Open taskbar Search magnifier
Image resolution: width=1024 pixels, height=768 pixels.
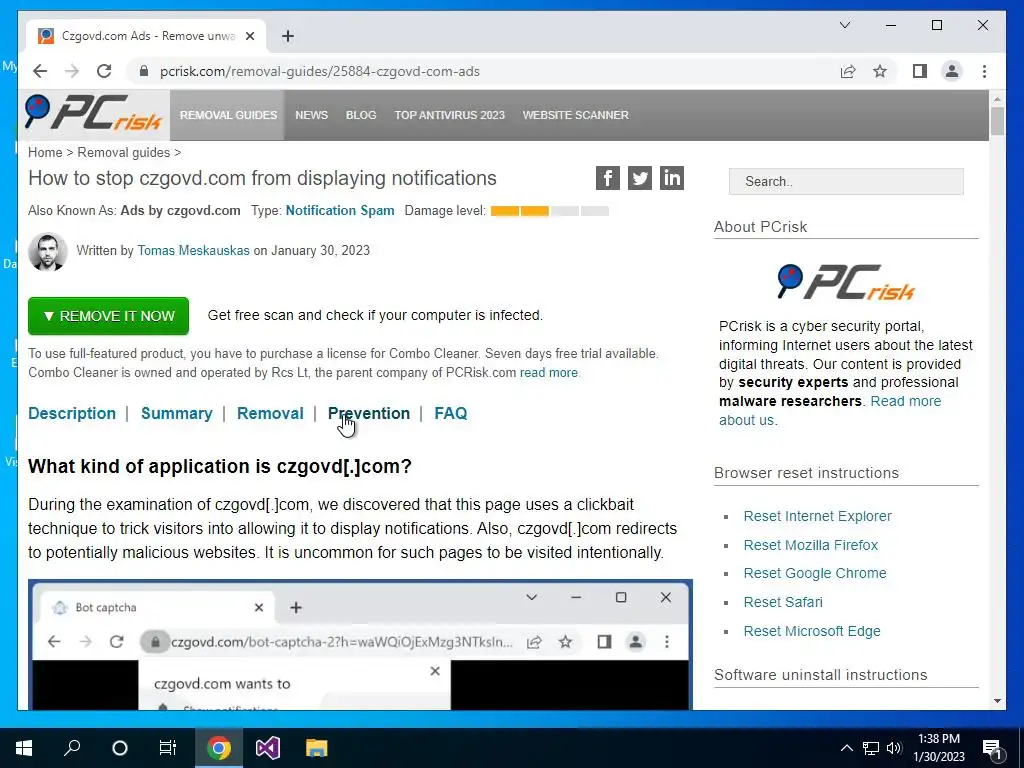pos(72,748)
